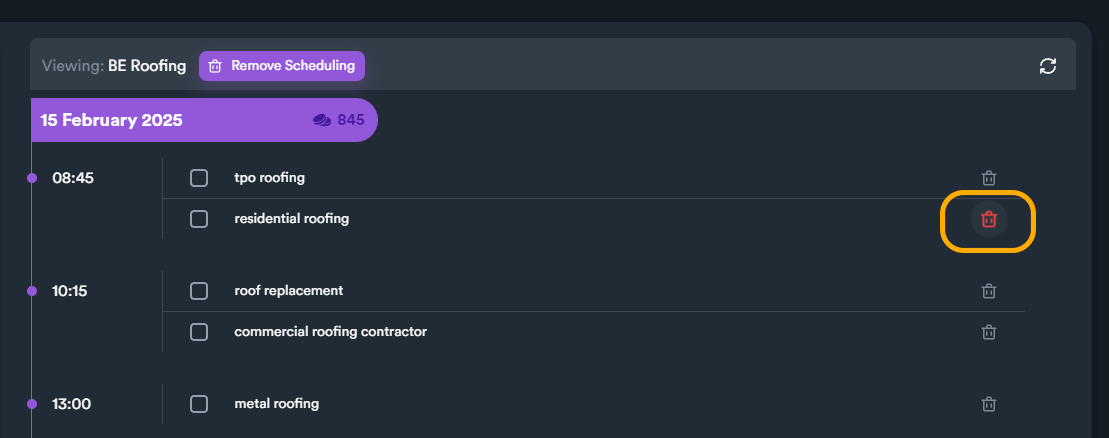Click the red trash icon for residential roofing
The width and height of the screenshot is (1109, 438).
coord(989,219)
